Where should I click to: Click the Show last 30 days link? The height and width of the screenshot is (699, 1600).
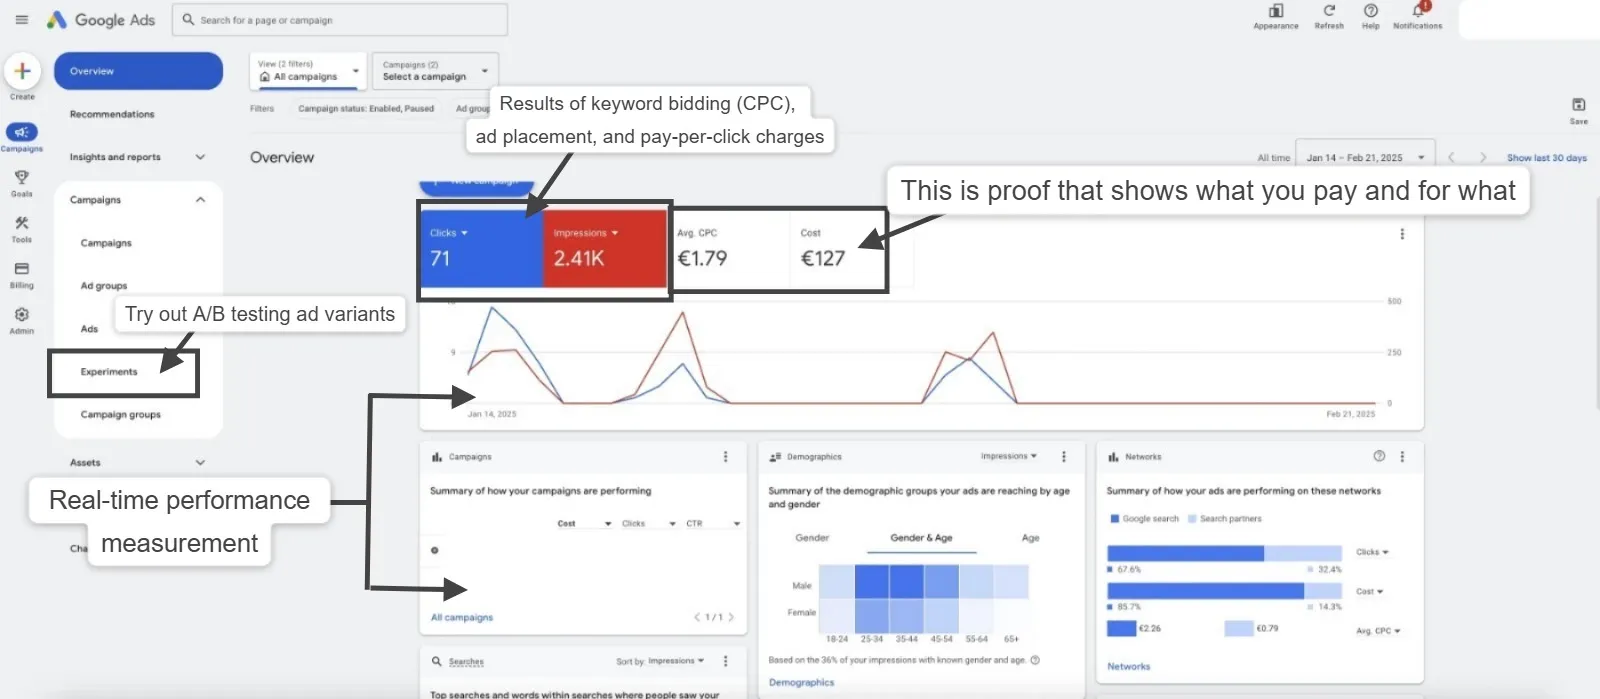pos(1546,158)
